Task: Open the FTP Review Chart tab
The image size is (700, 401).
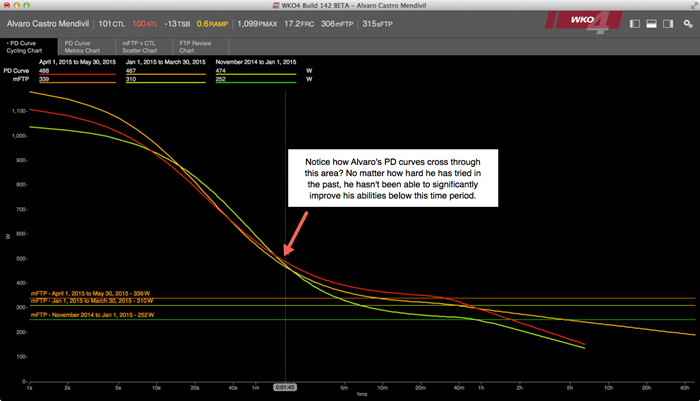Action: 201,47
